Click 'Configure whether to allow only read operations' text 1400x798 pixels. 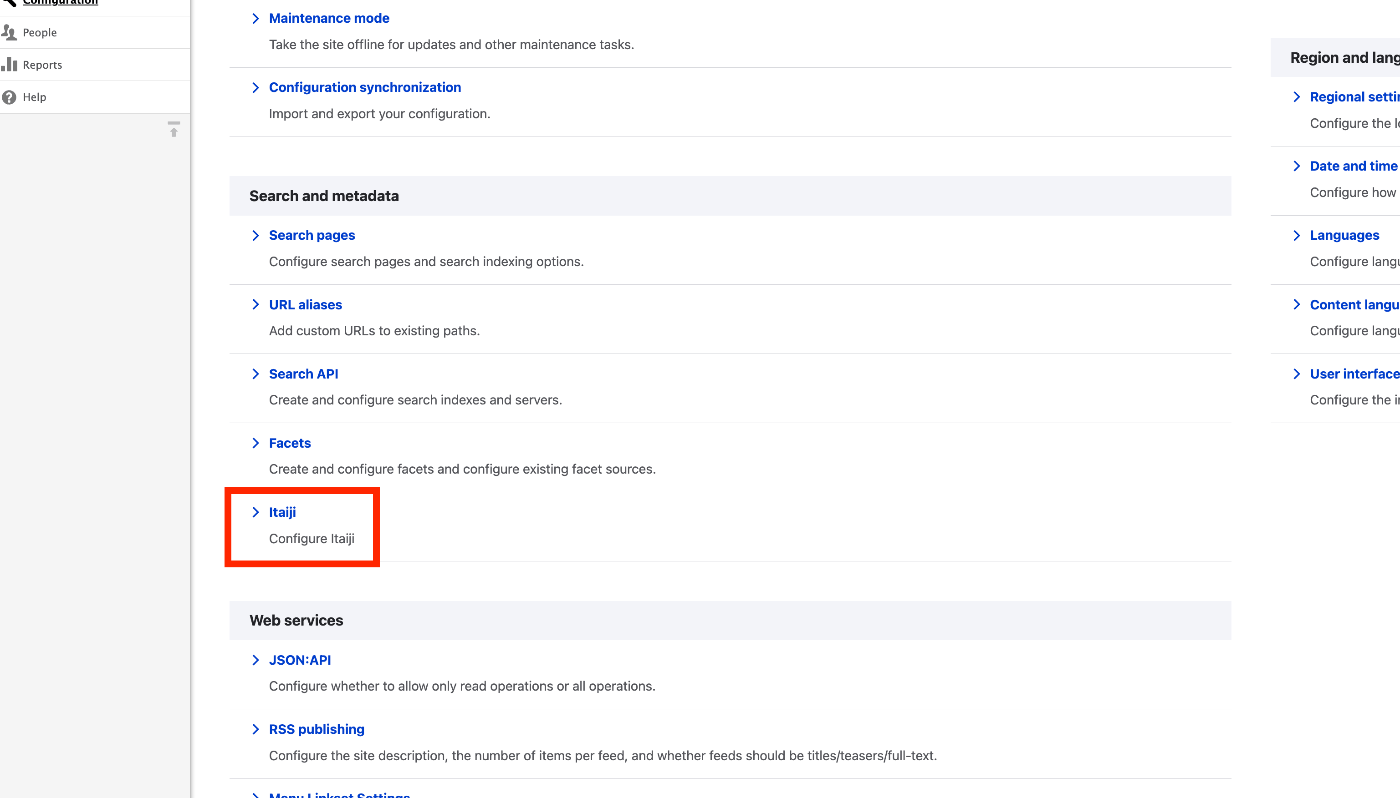462,686
